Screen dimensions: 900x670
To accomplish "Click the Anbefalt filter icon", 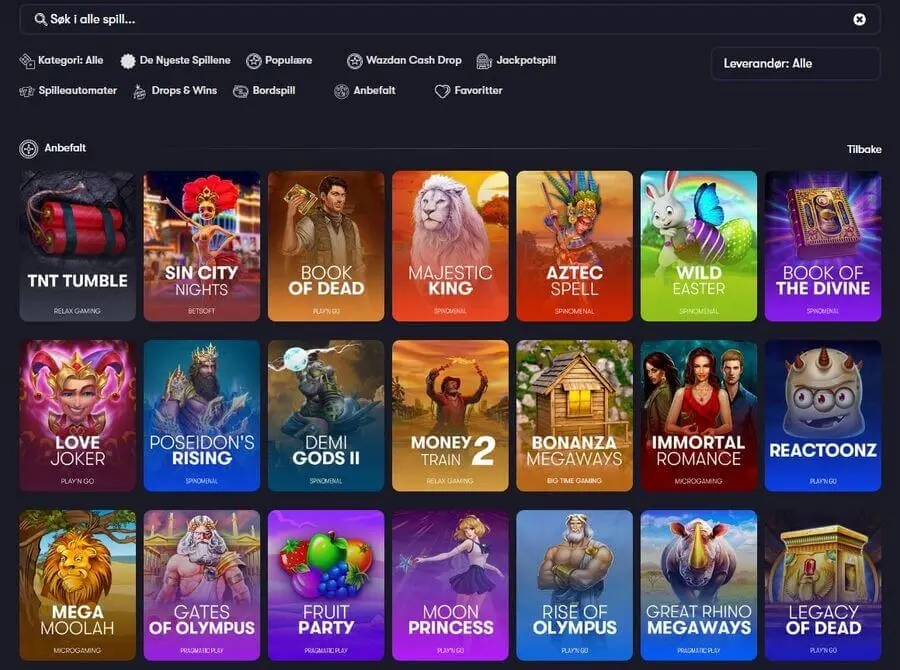I will pos(342,91).
